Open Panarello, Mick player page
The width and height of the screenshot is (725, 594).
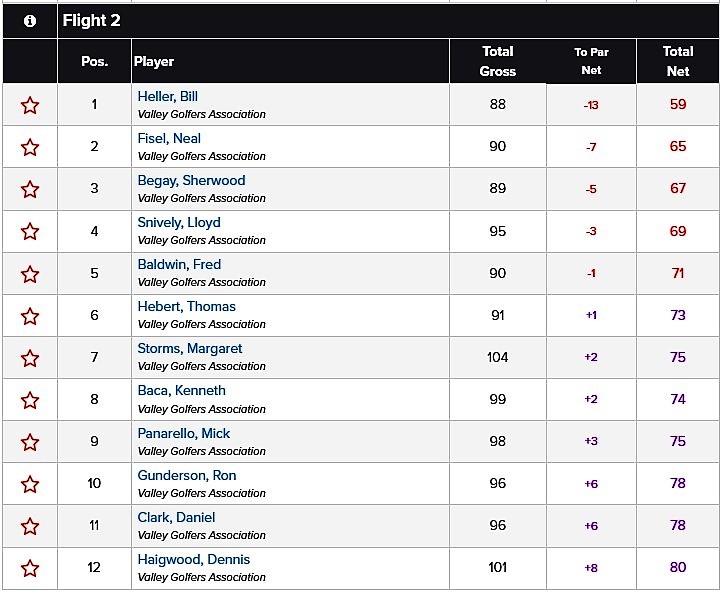[x=184, y=433]
